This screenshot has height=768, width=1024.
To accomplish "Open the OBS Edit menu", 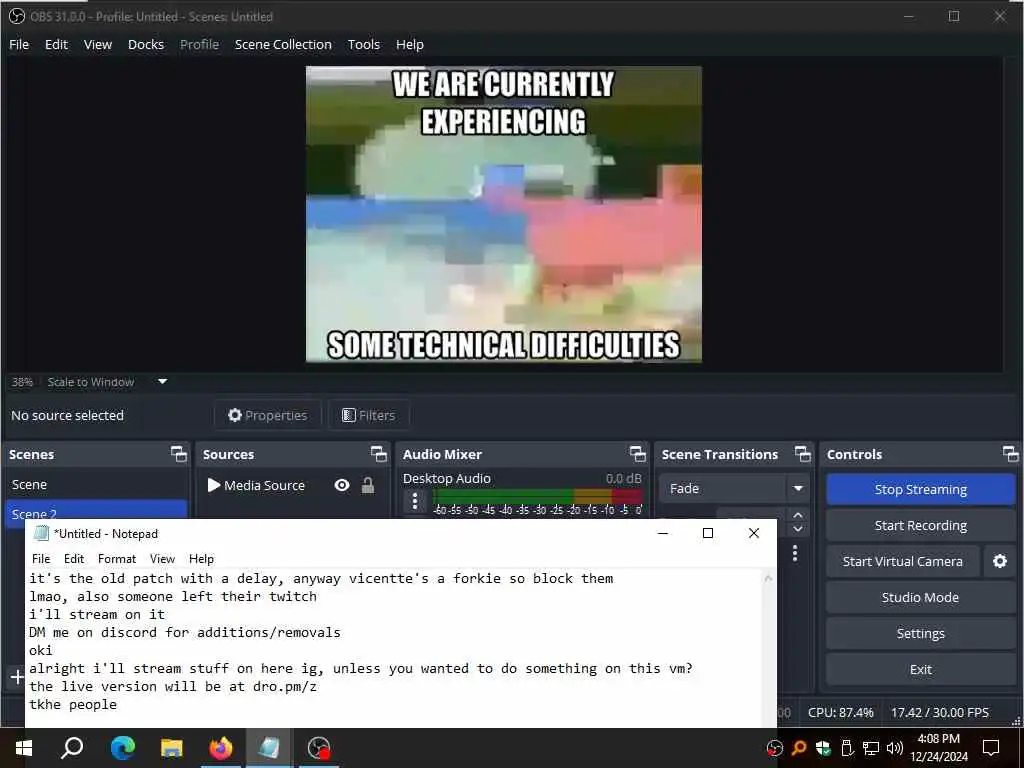I will (56, 44).
